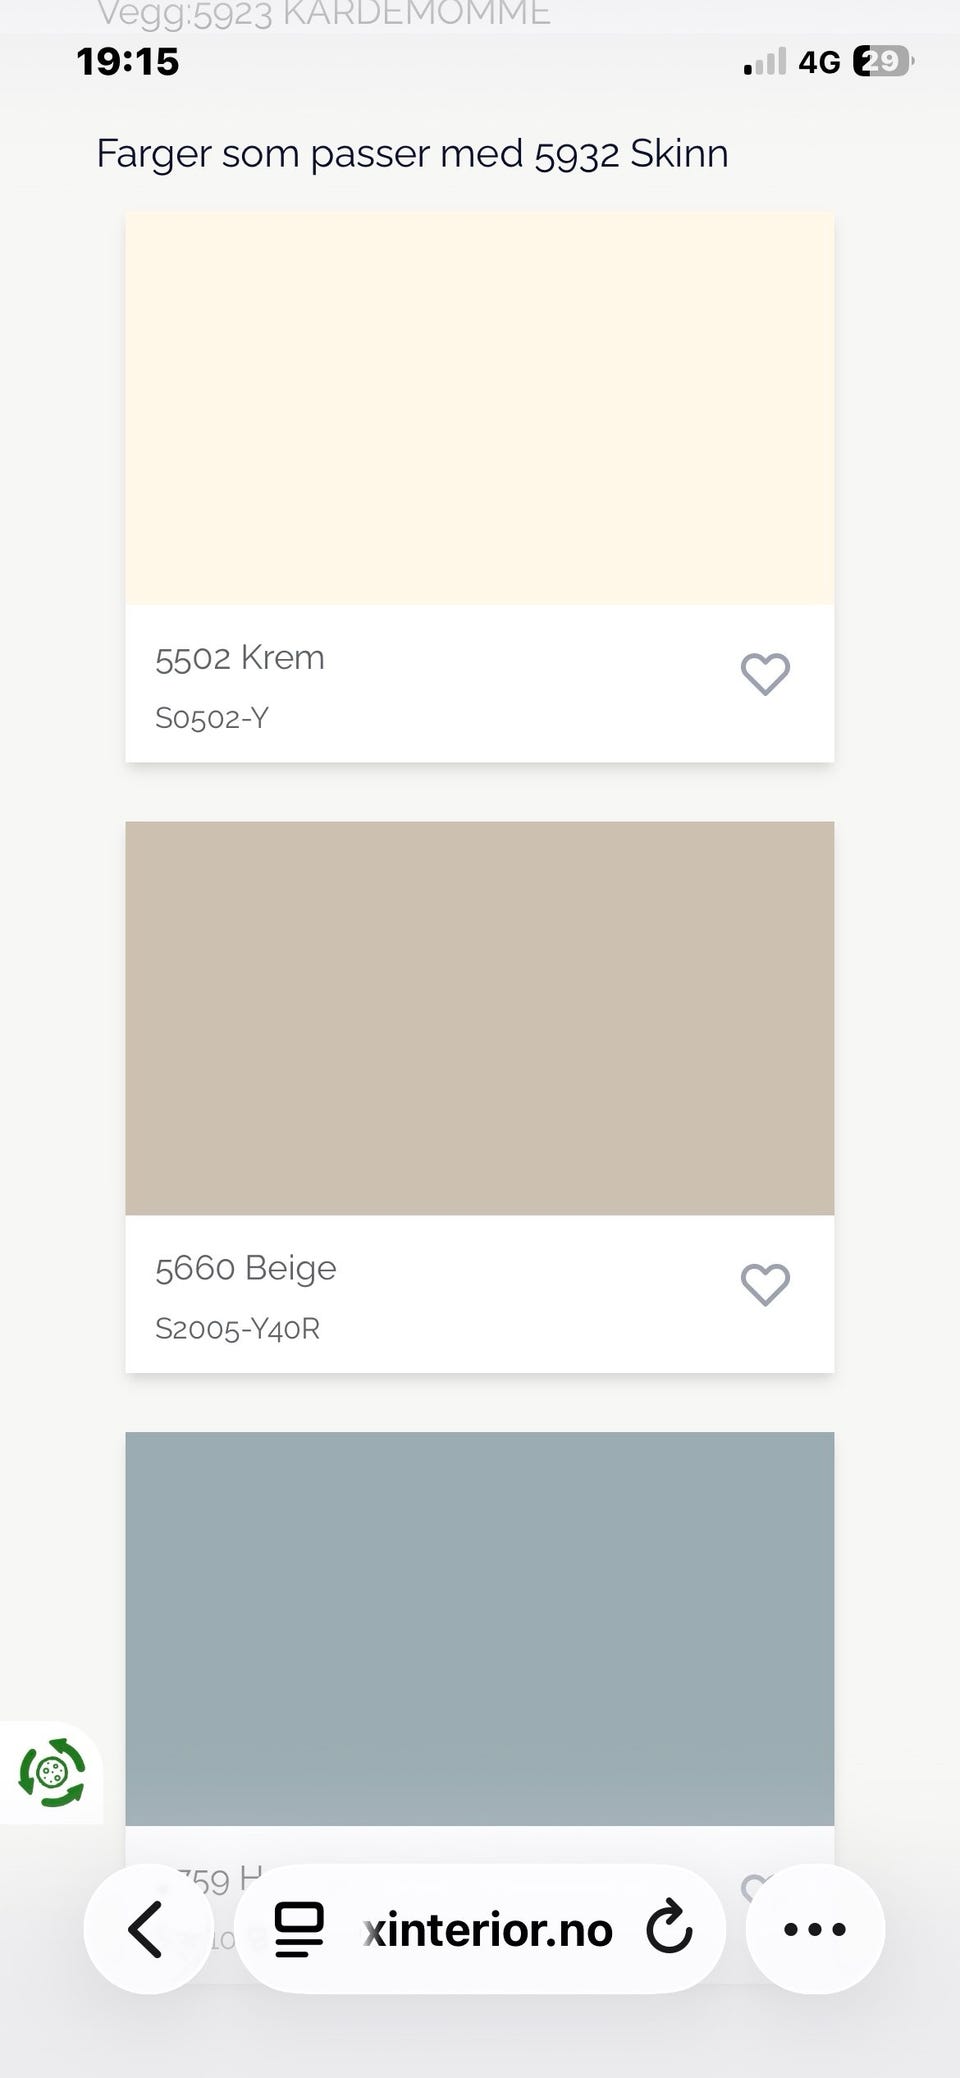Open the three-dots browser menu
This screenshot has height=2078, width=960.
(x=815, y=1929)
